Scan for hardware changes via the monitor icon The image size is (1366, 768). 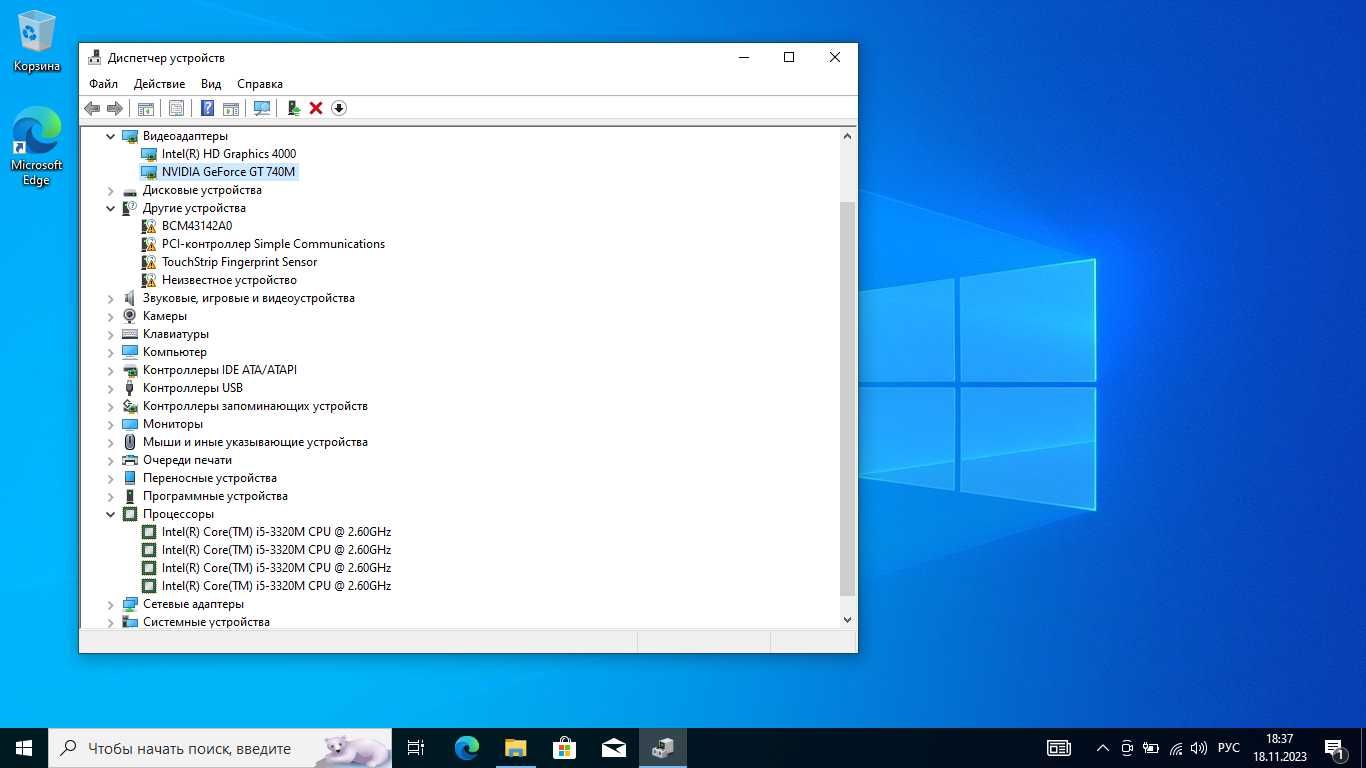[x=262, y=108]
